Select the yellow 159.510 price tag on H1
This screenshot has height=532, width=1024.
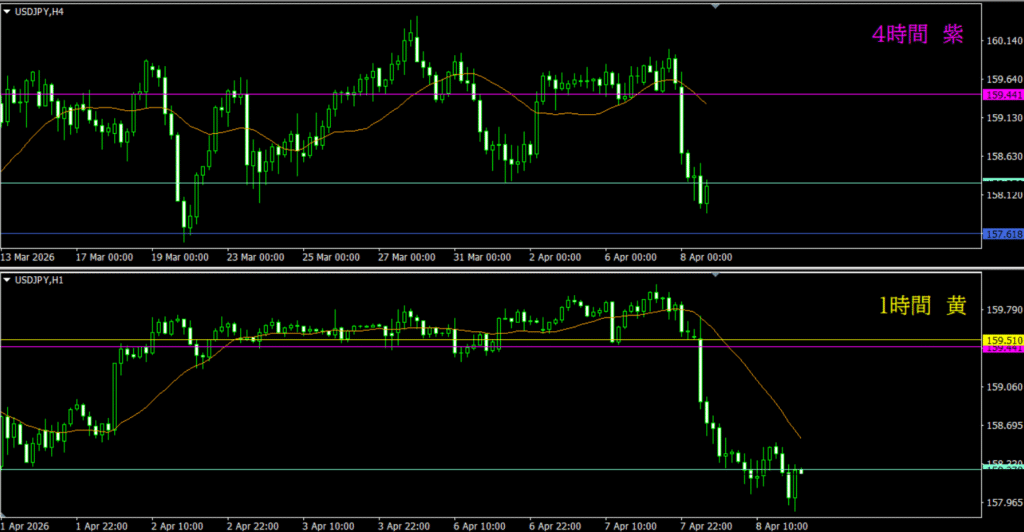click(1003, 341)
